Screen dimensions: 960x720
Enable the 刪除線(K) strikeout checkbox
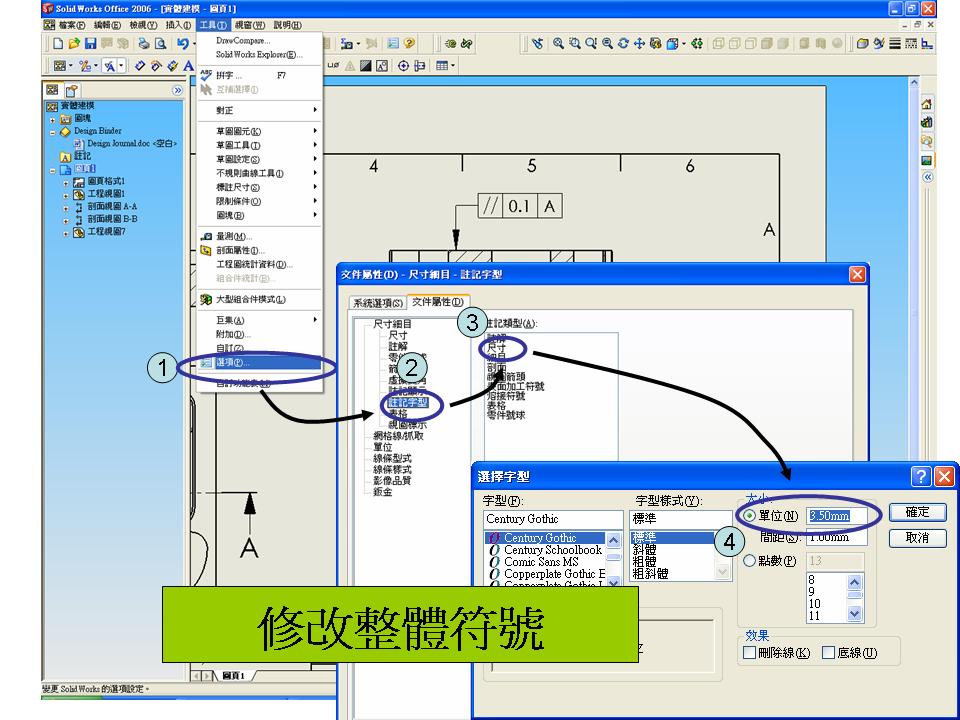pos(749,653)
